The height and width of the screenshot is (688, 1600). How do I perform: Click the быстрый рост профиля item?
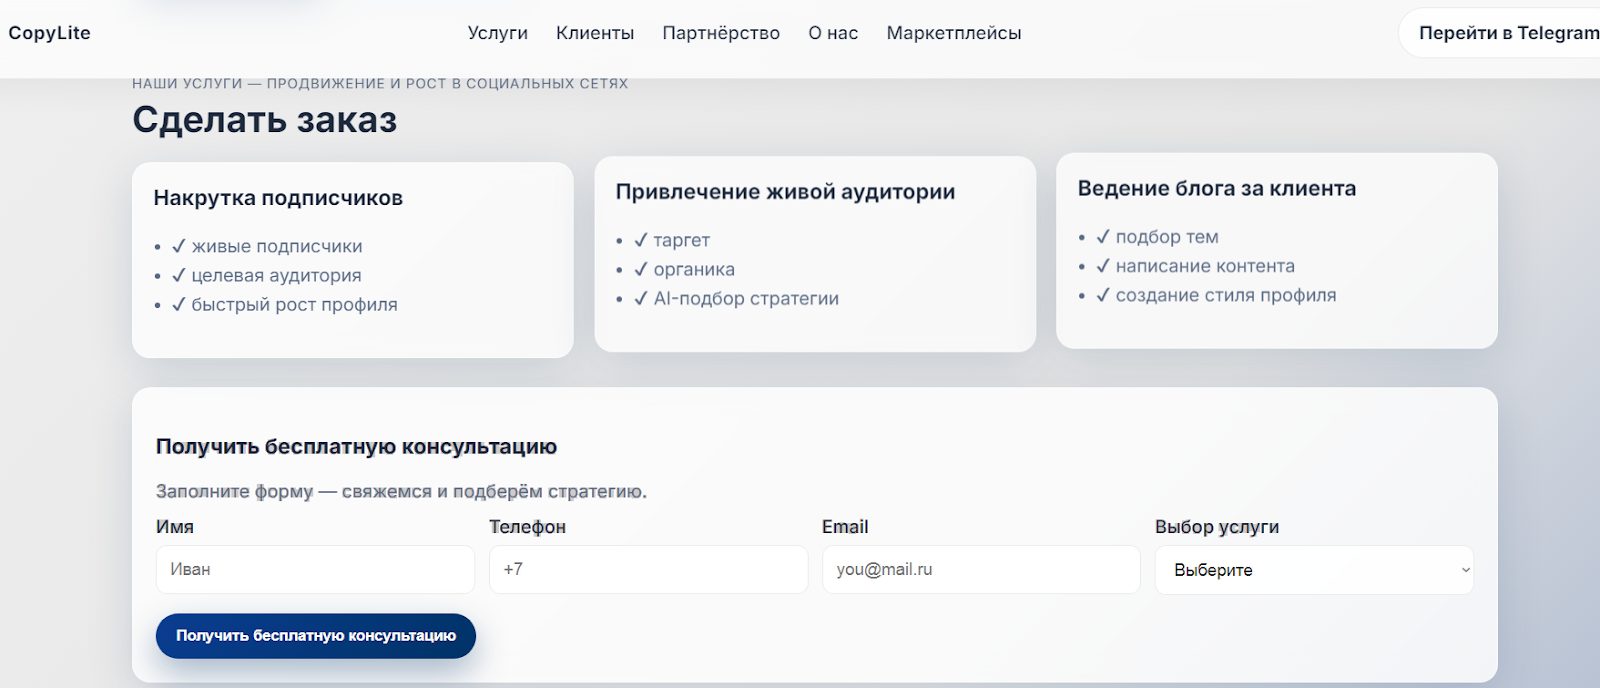[284, 304]
